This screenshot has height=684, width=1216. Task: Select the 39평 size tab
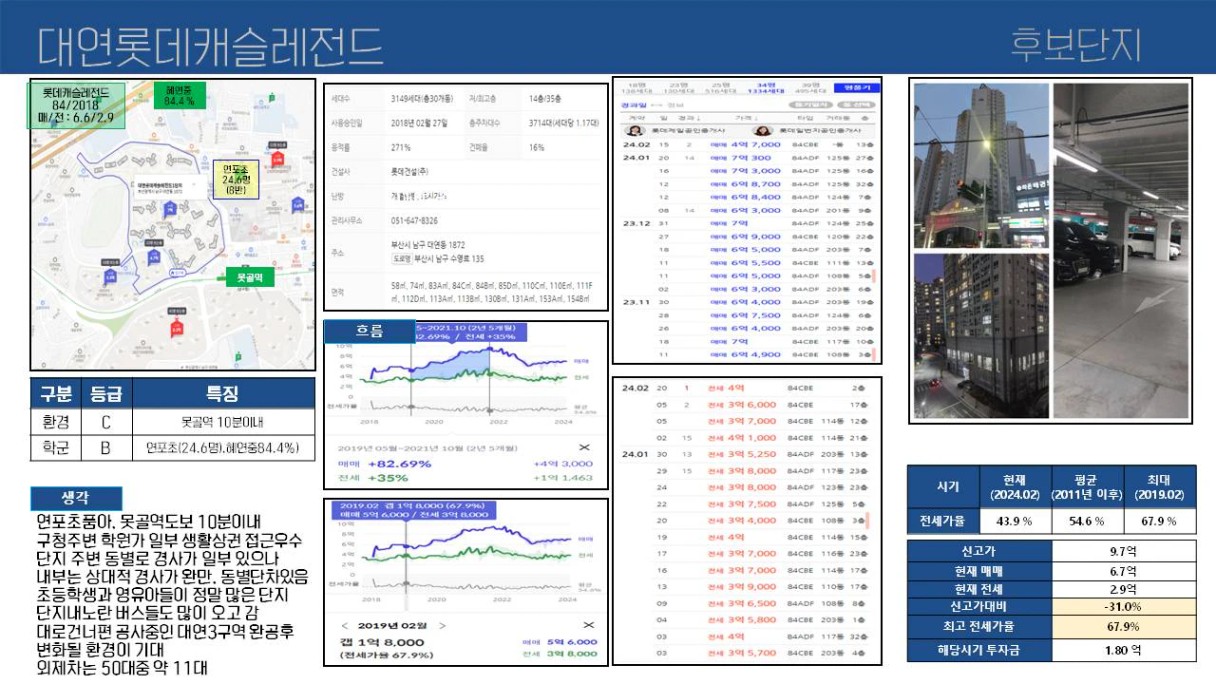(x=809, y=87)
